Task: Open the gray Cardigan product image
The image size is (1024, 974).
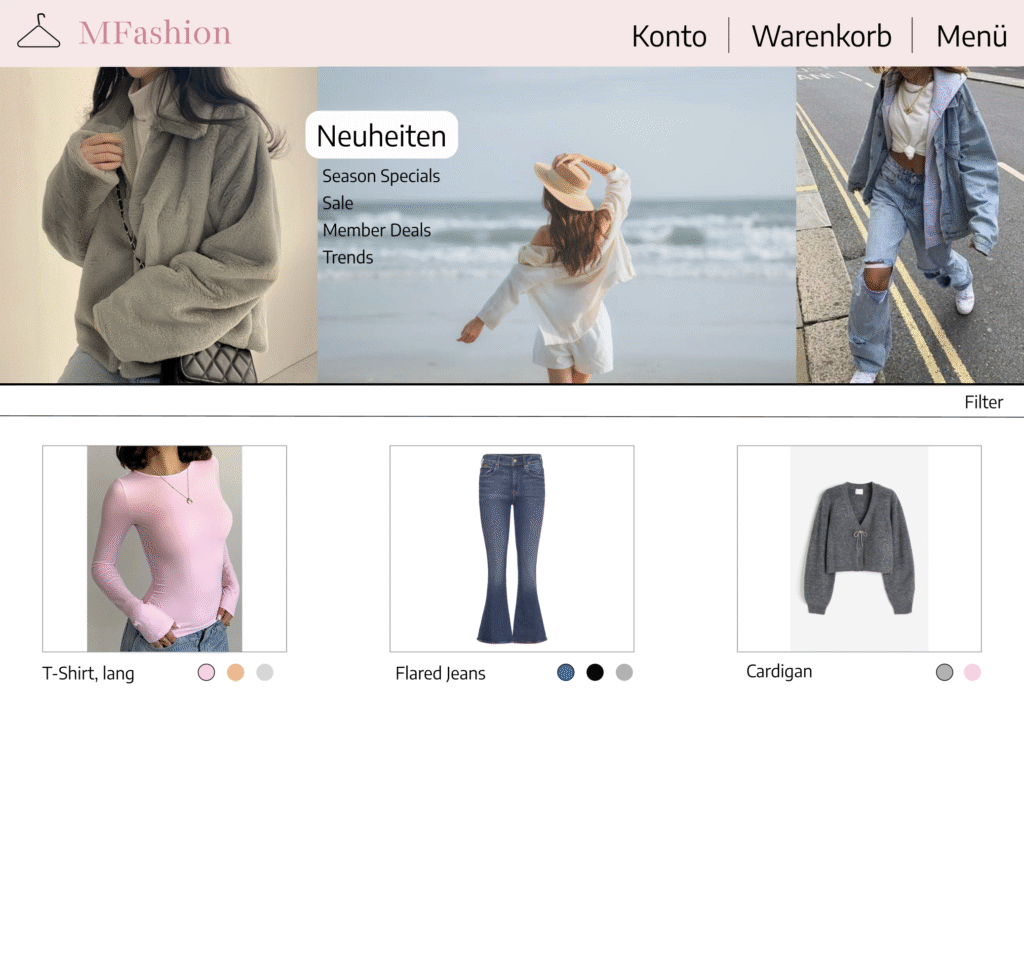Action: 859,548
